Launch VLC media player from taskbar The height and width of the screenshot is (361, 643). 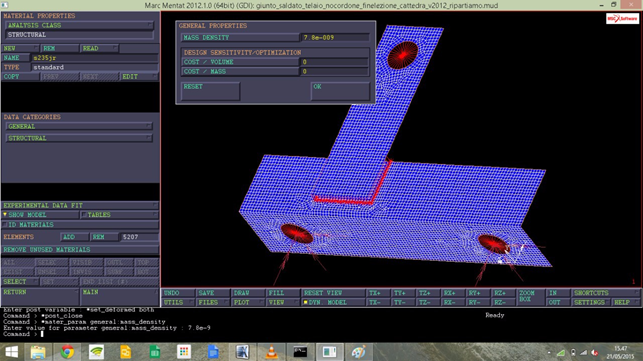pos(271,352)
